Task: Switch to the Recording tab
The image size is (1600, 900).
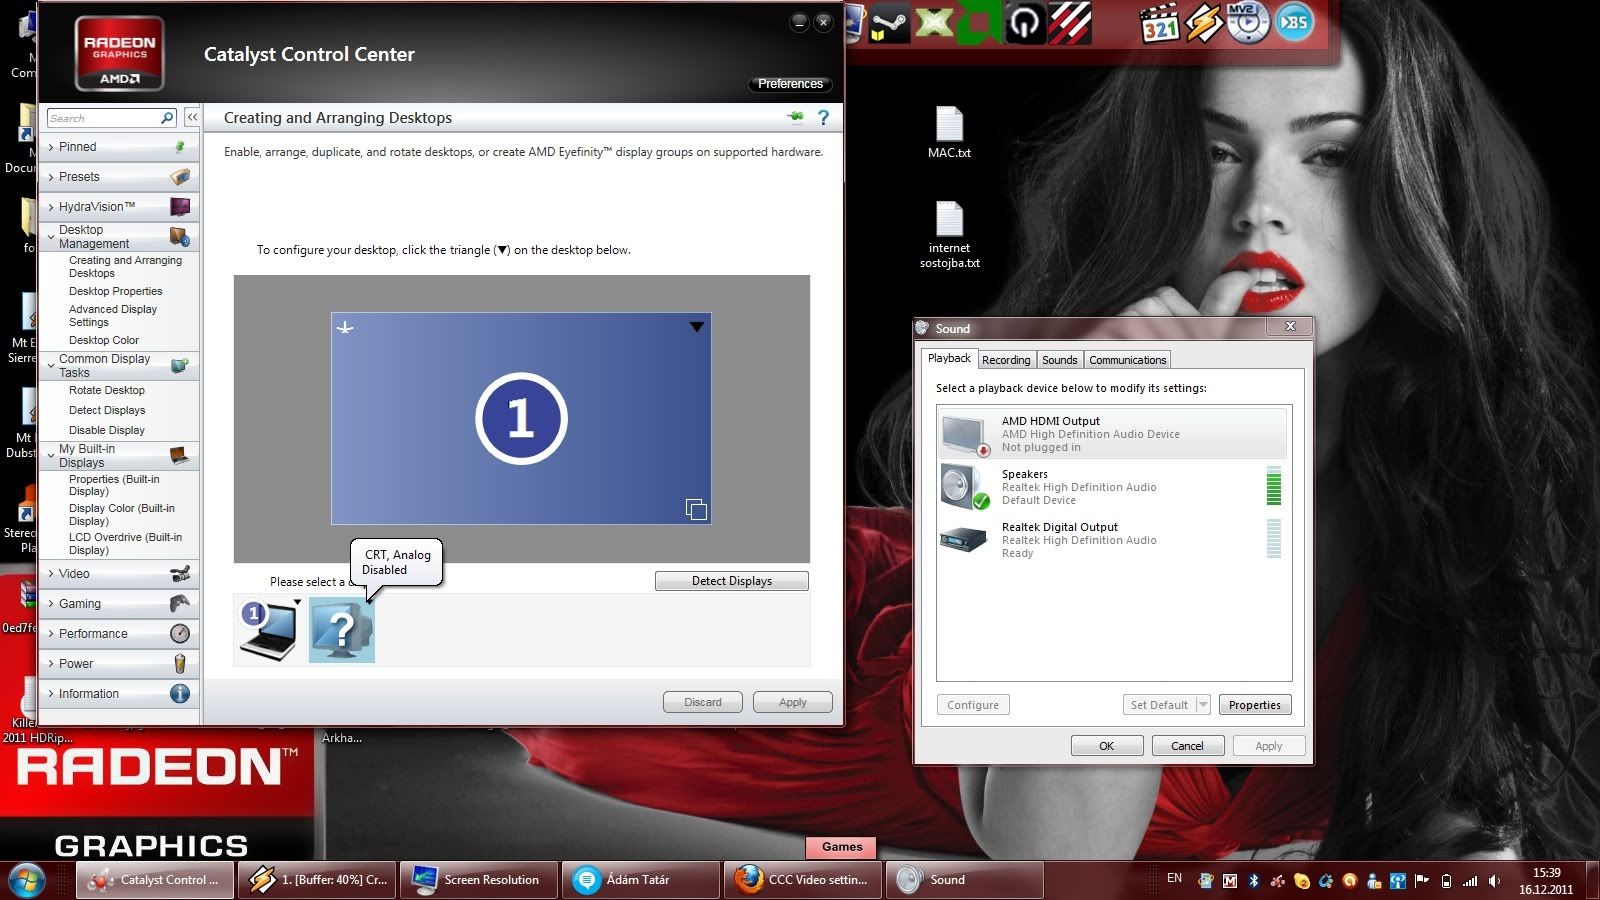Action: click(x=1006, y=360)
